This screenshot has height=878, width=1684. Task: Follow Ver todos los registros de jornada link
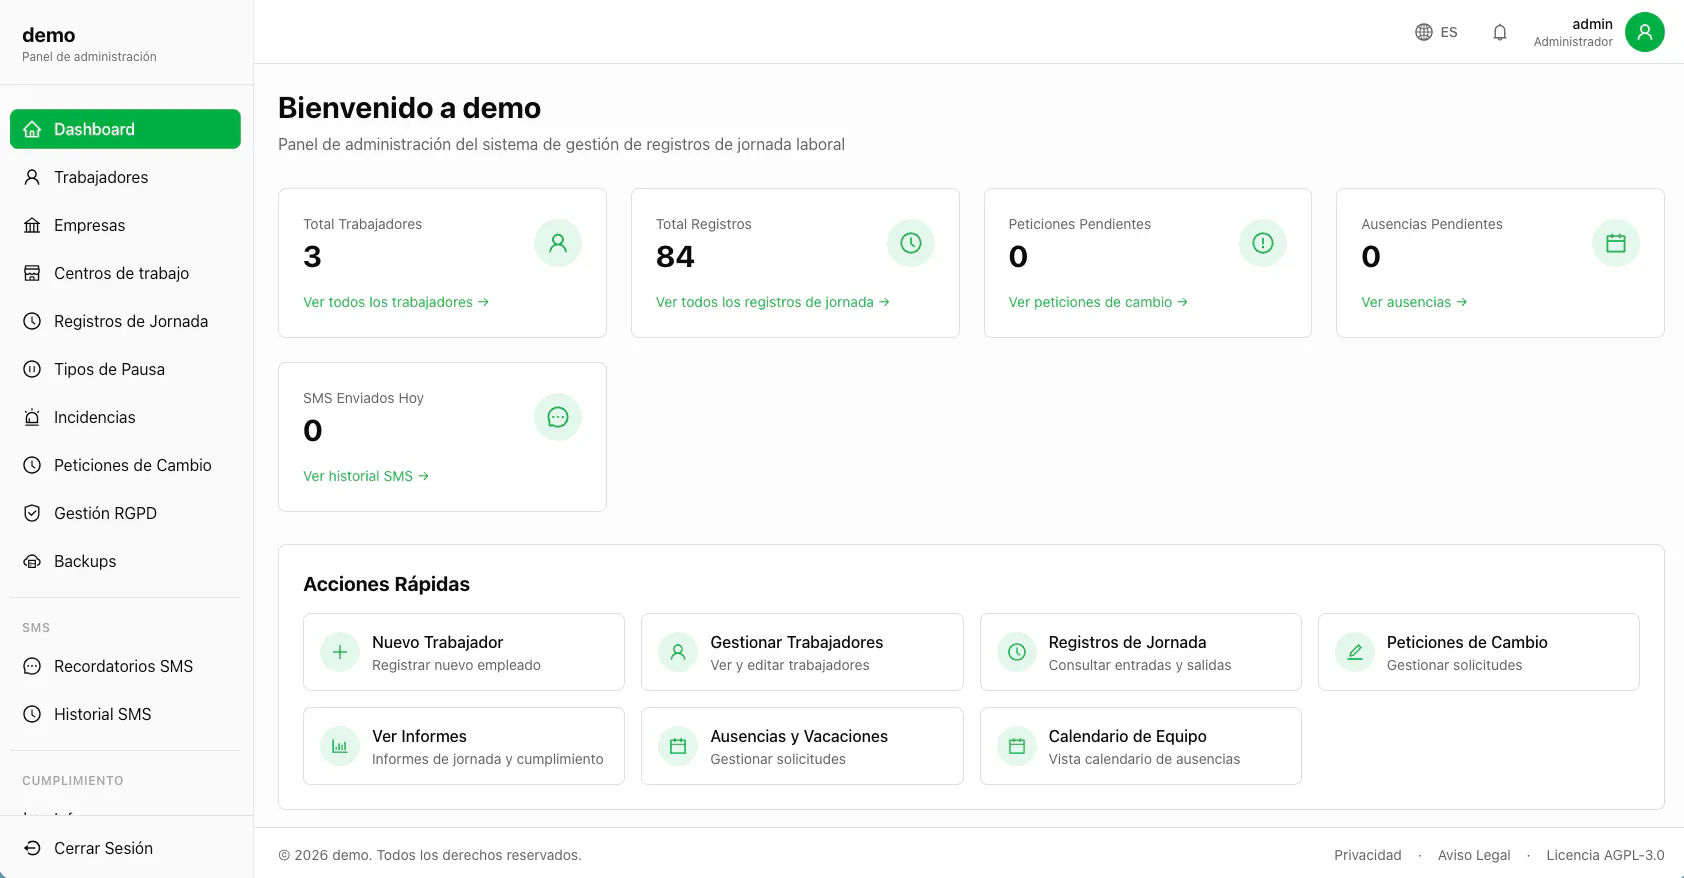tap(773, 302)
